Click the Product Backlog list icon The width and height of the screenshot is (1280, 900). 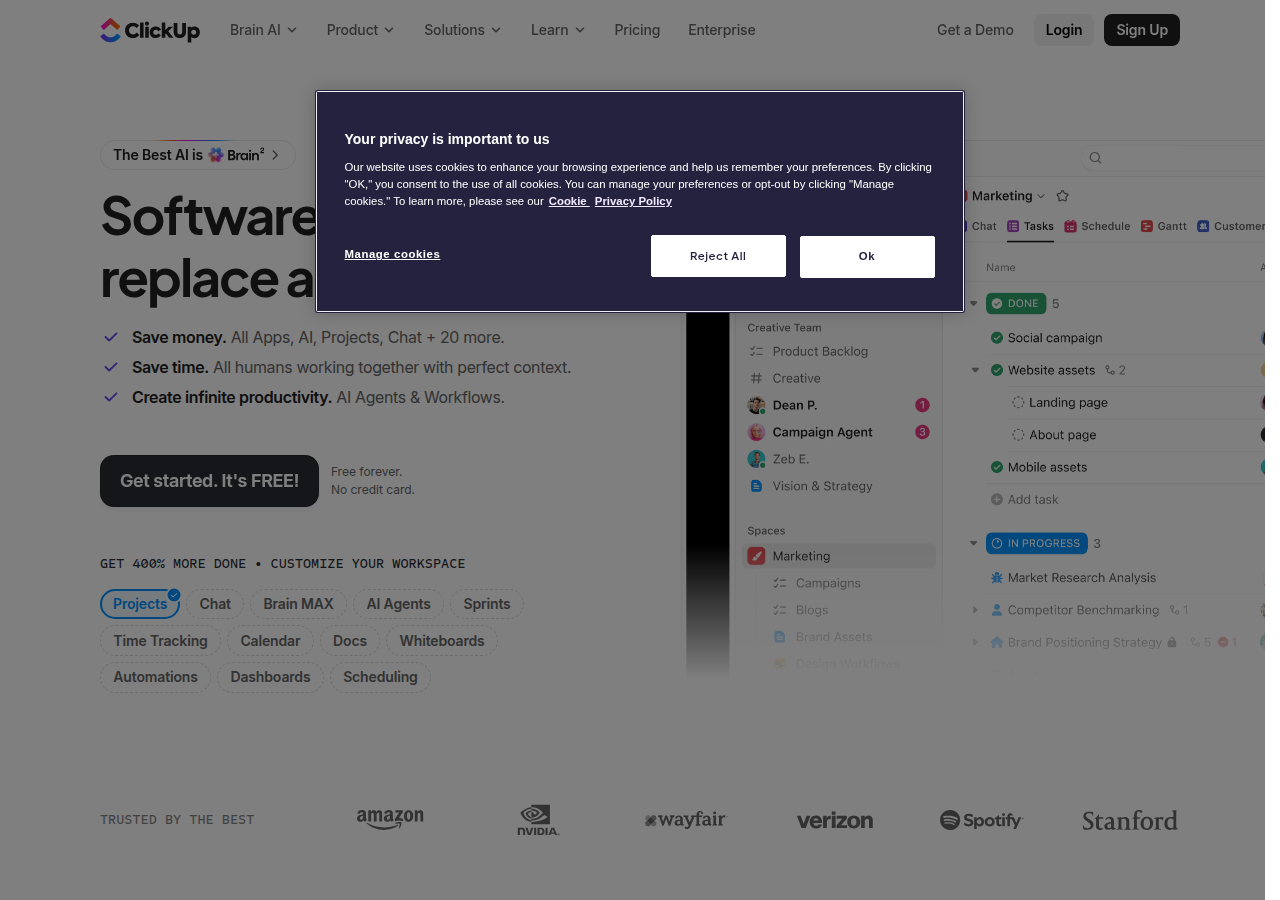756,351
